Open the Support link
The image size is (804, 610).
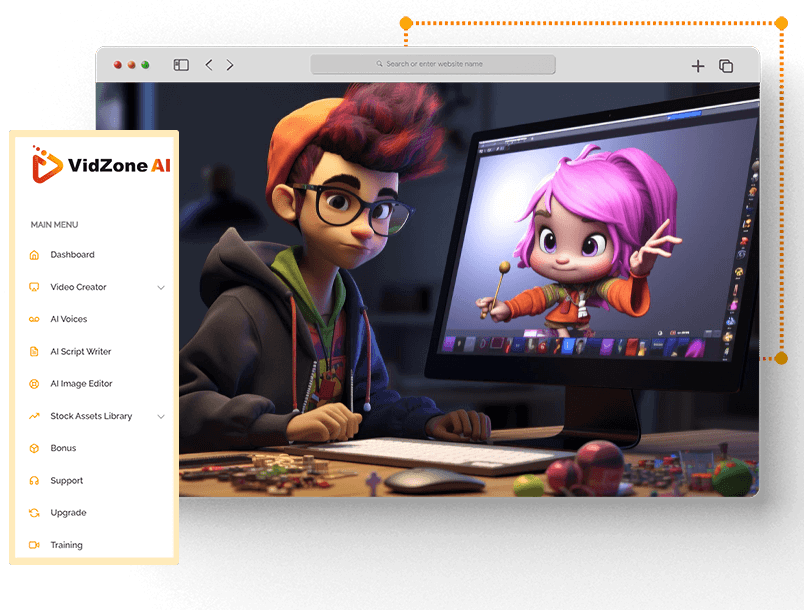click(x=67, y=481)
